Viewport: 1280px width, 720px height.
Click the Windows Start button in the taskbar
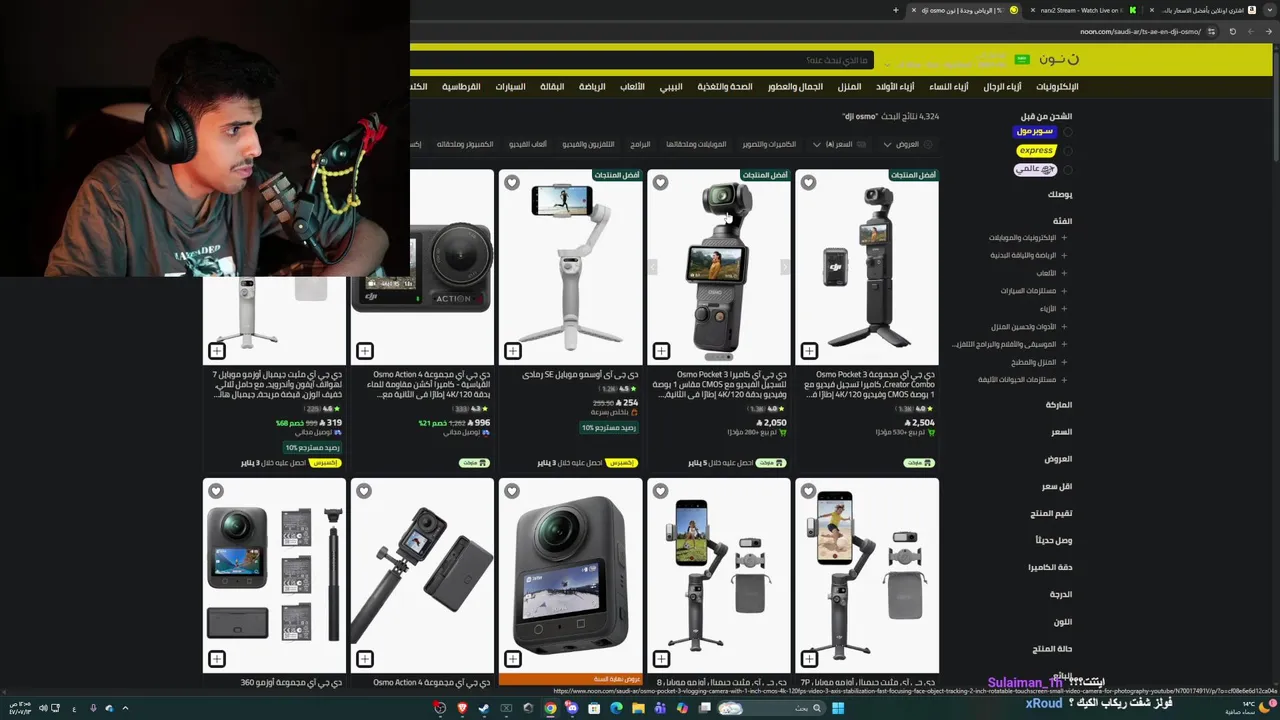tap(838, 708)
